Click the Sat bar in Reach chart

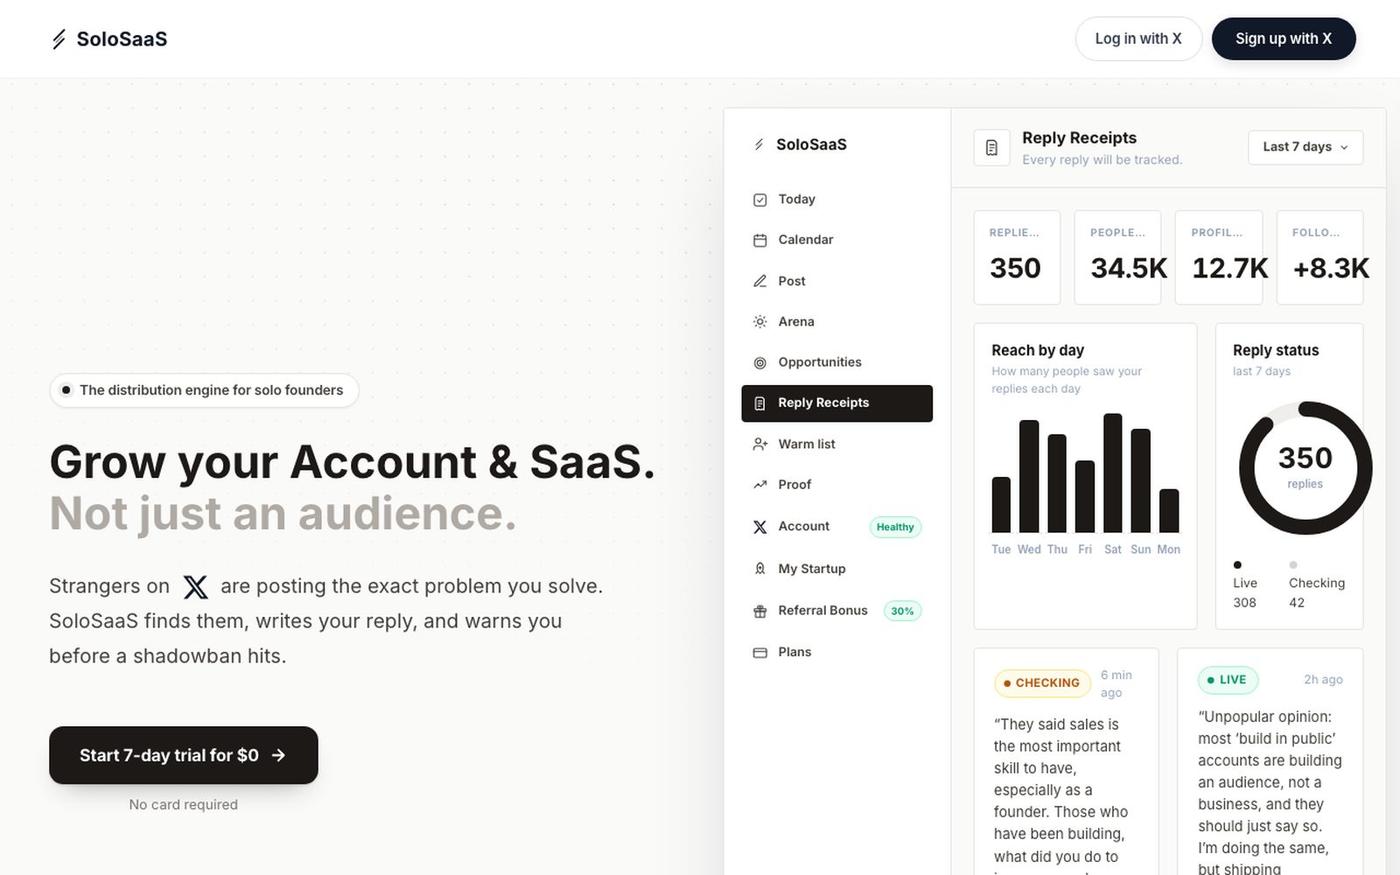tap(1113, 473)
